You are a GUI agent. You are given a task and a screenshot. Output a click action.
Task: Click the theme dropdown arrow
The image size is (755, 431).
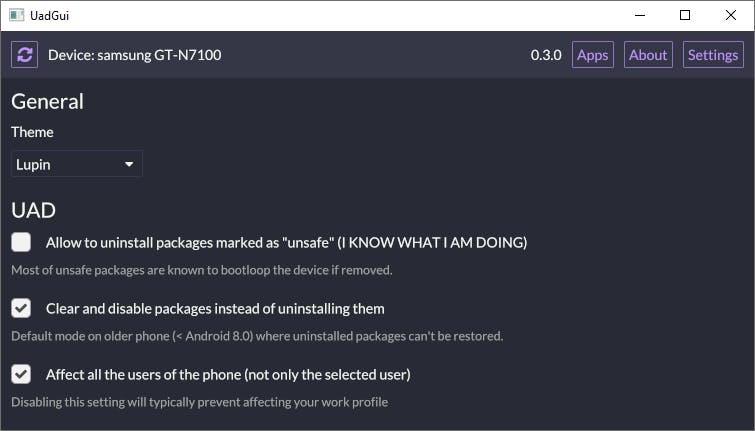click(129, 164)
